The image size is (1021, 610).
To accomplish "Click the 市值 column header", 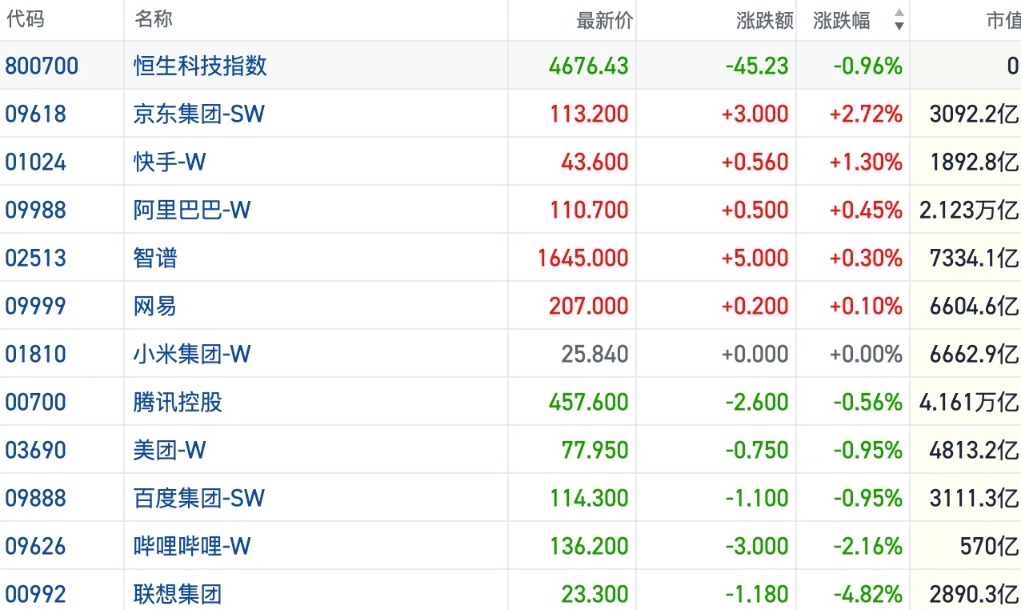I will [1003, 20].
